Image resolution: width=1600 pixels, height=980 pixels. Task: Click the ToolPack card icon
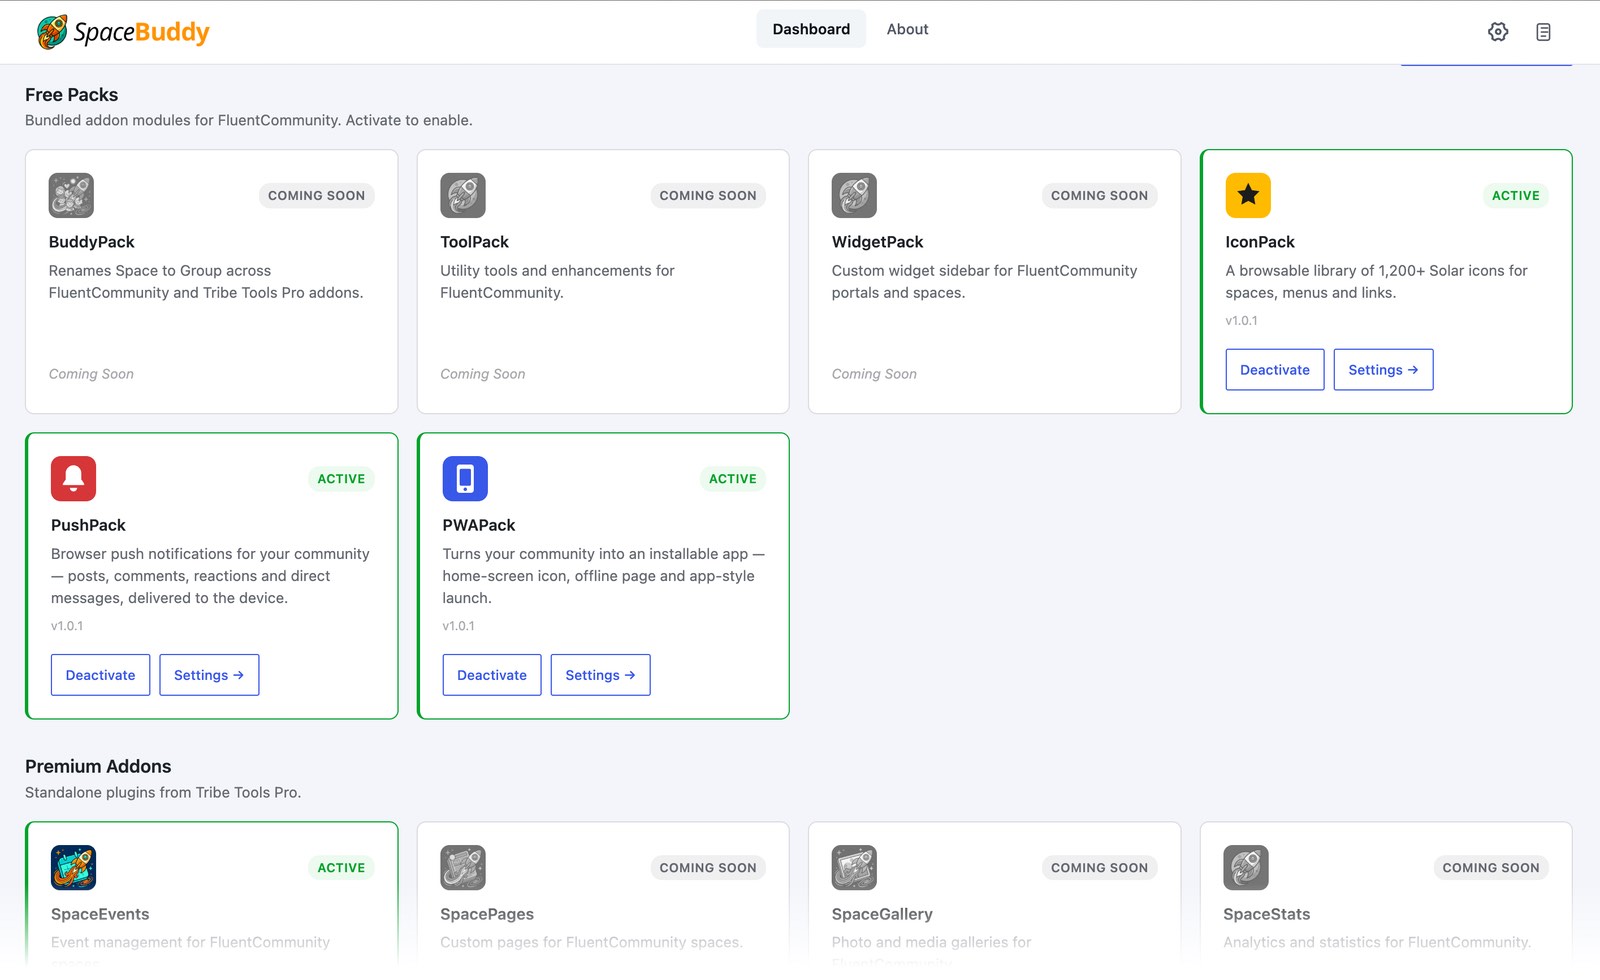point(463,196)
